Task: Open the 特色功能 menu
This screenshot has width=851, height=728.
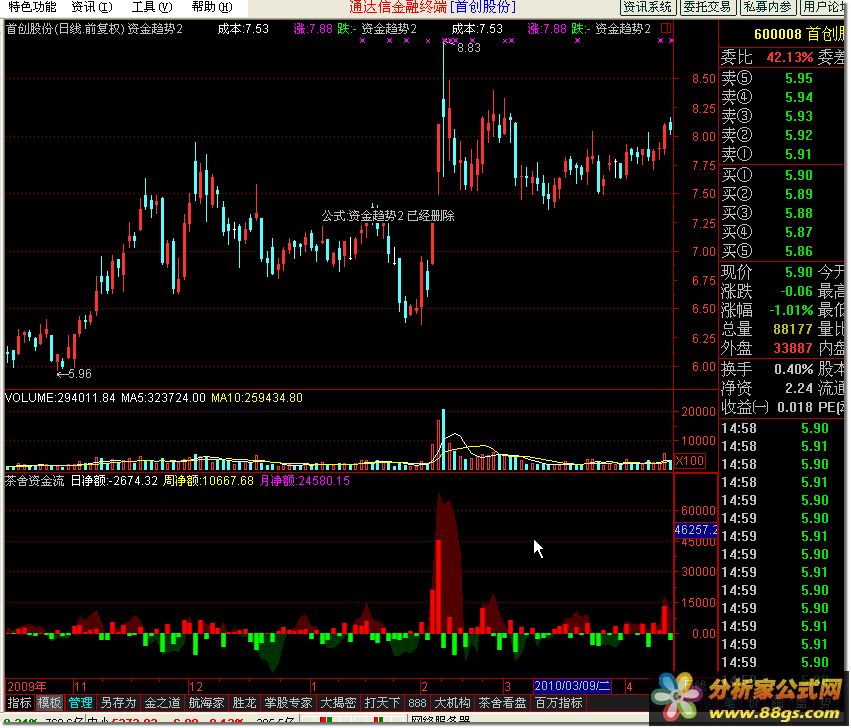Action: [32, 7]
